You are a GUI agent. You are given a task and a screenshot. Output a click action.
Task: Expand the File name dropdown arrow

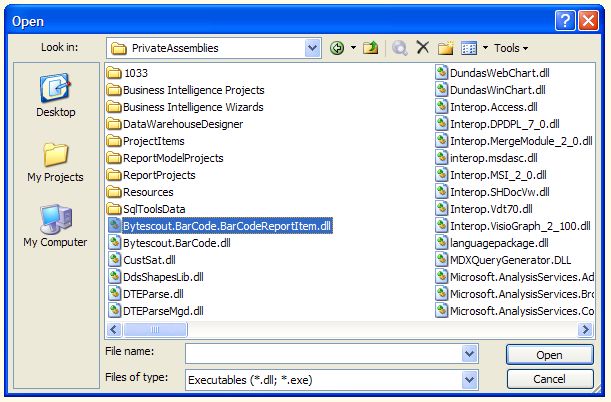470,354
